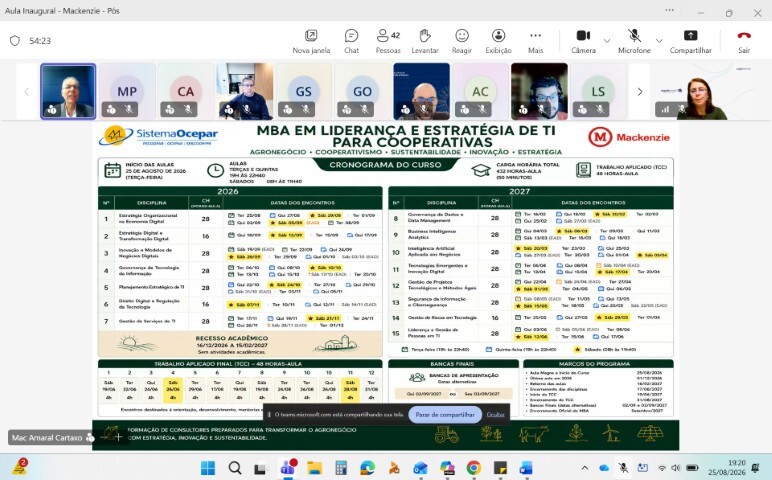
Task: Open Windows Search from taskbar
Action: point(235,467)
